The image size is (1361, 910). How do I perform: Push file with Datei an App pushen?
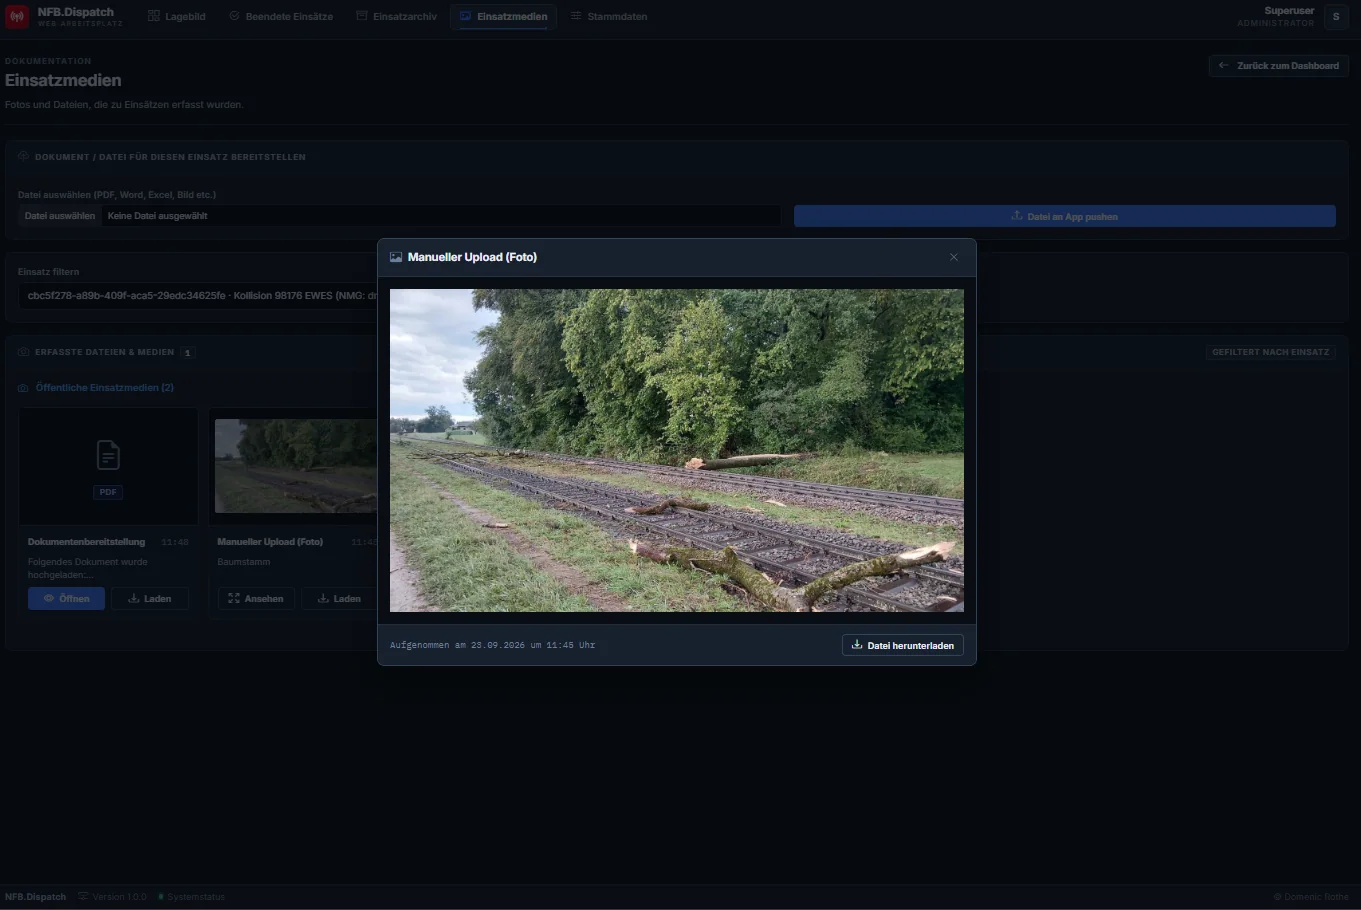[x=1065, y=216]
